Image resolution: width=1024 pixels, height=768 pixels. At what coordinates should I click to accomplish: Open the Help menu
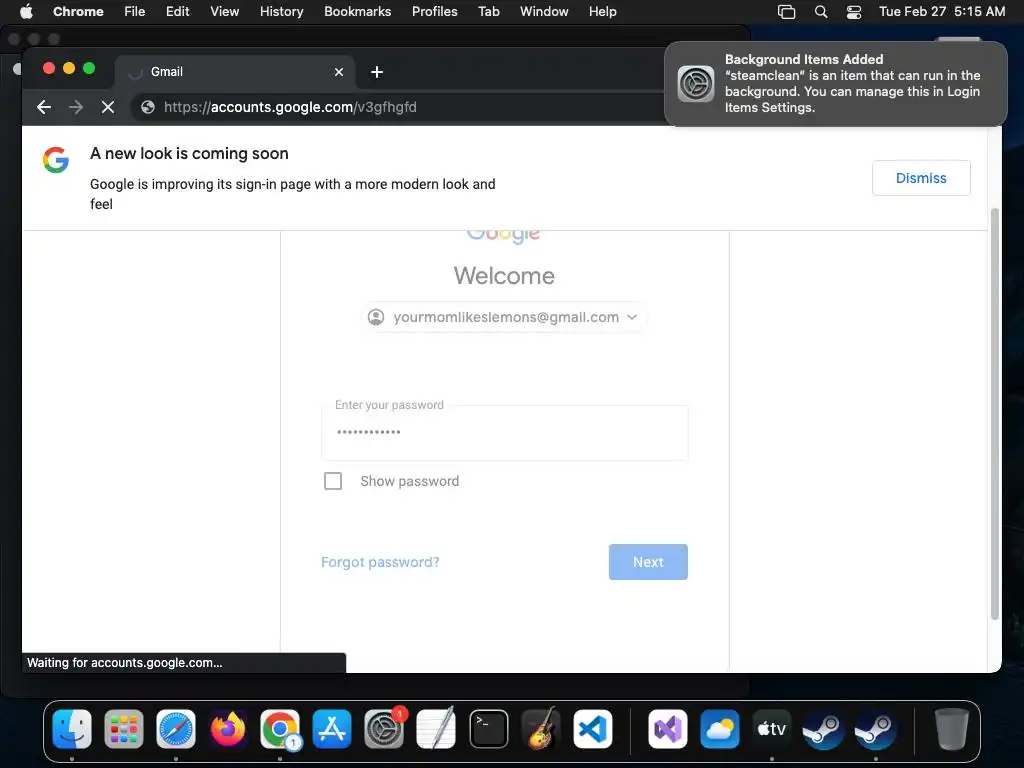(602, 11)
